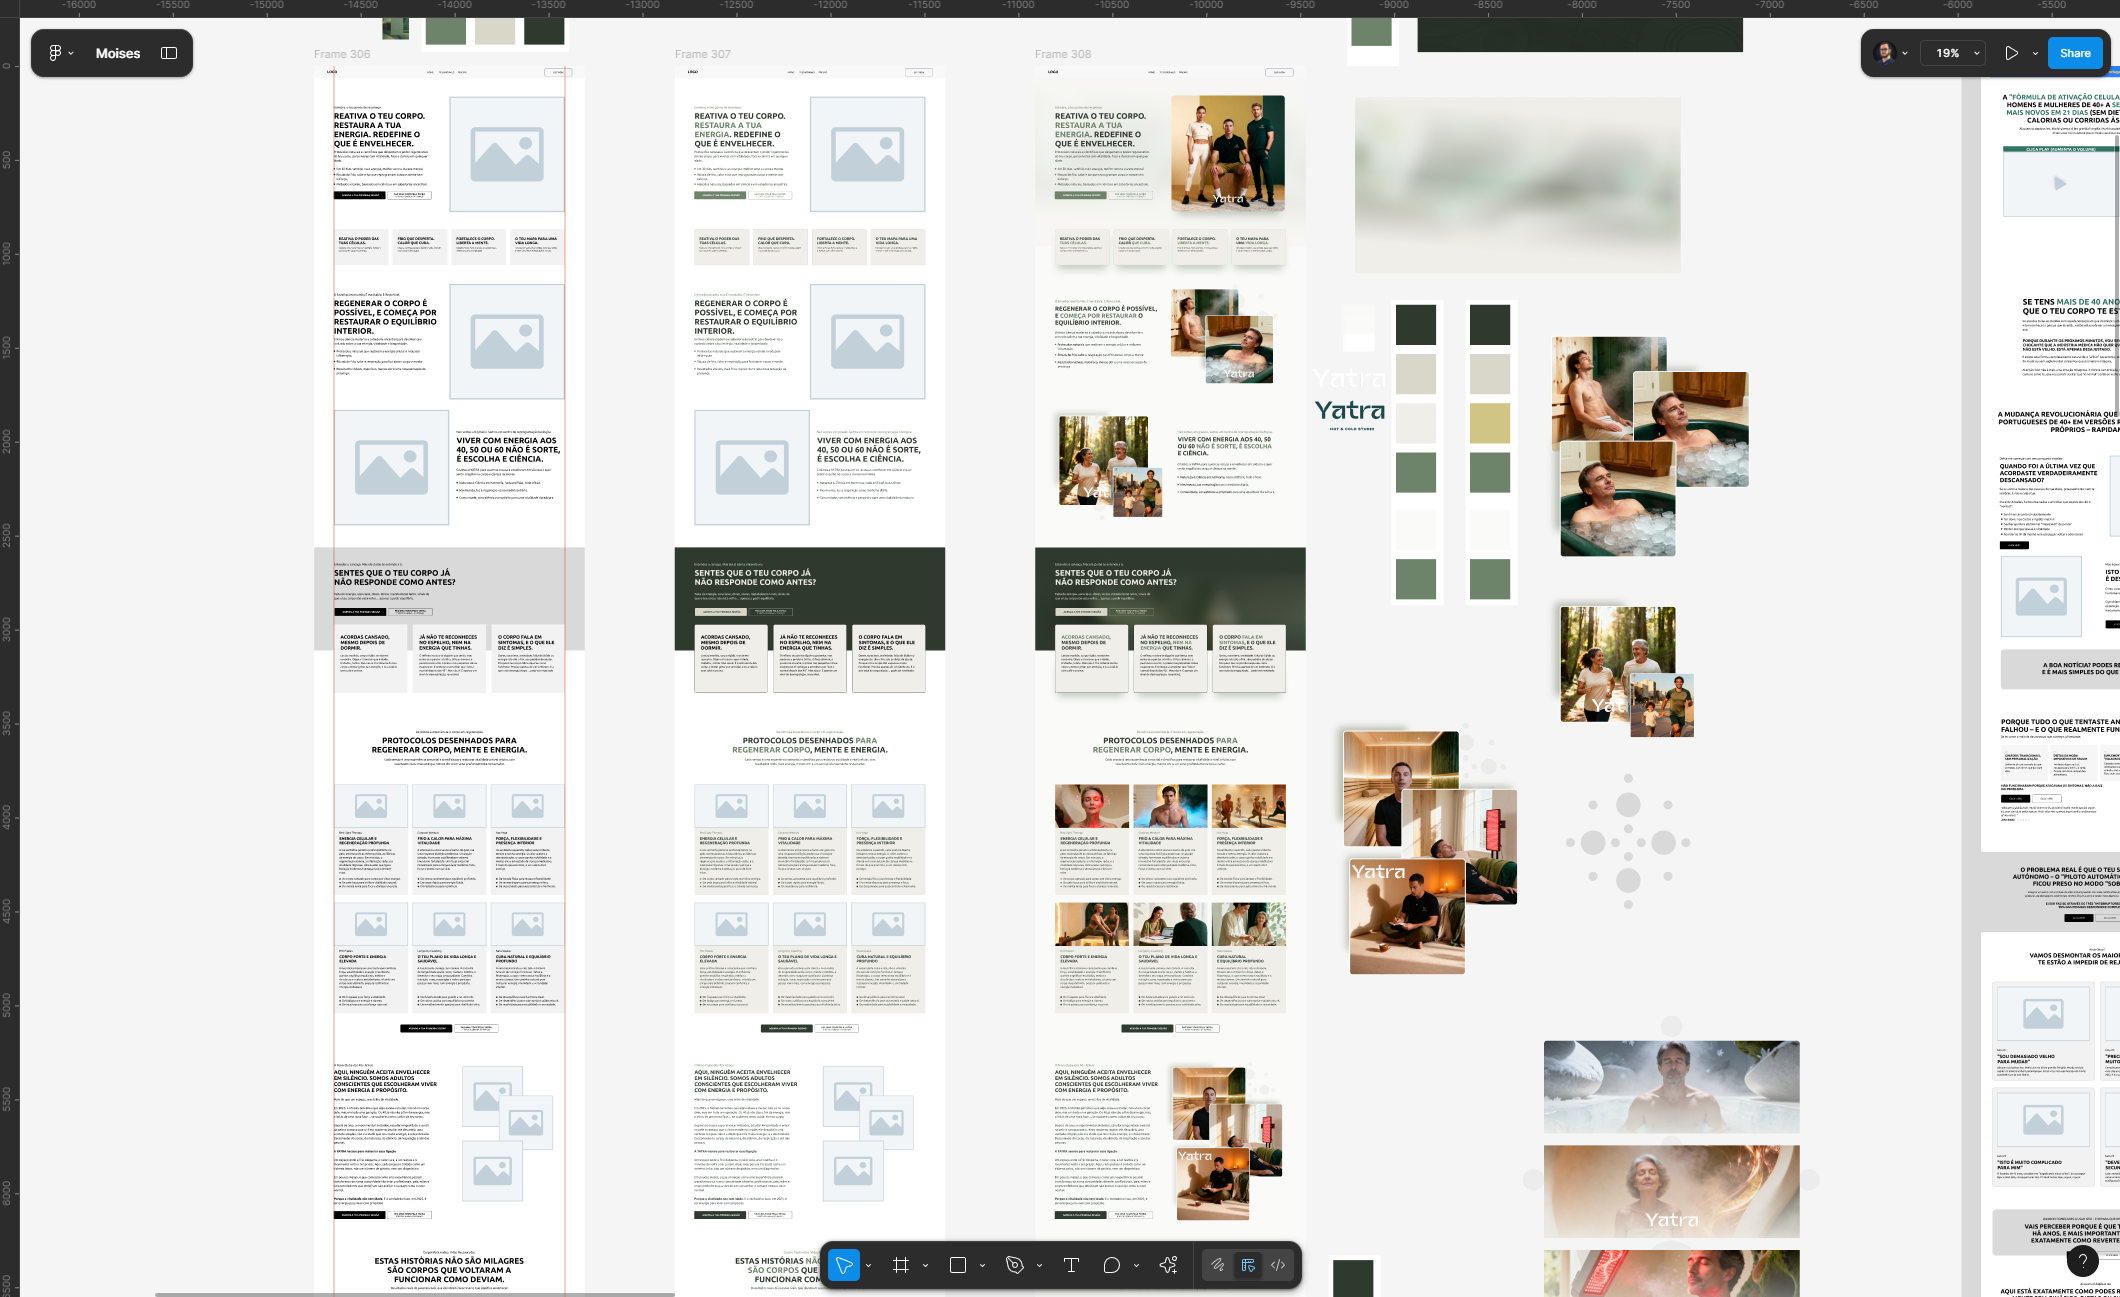Expand the present options chevron
This screenshot has height=1297, width=2120.
tap(2035, 53)
